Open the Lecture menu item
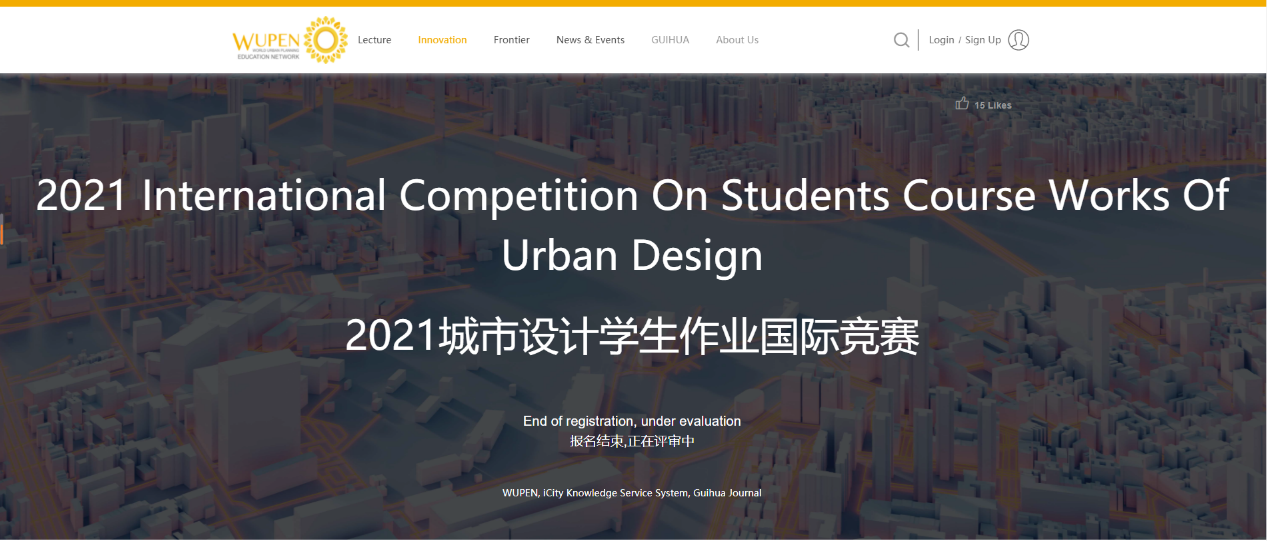This screenshot has width=1267, height=541. [374, 40]
